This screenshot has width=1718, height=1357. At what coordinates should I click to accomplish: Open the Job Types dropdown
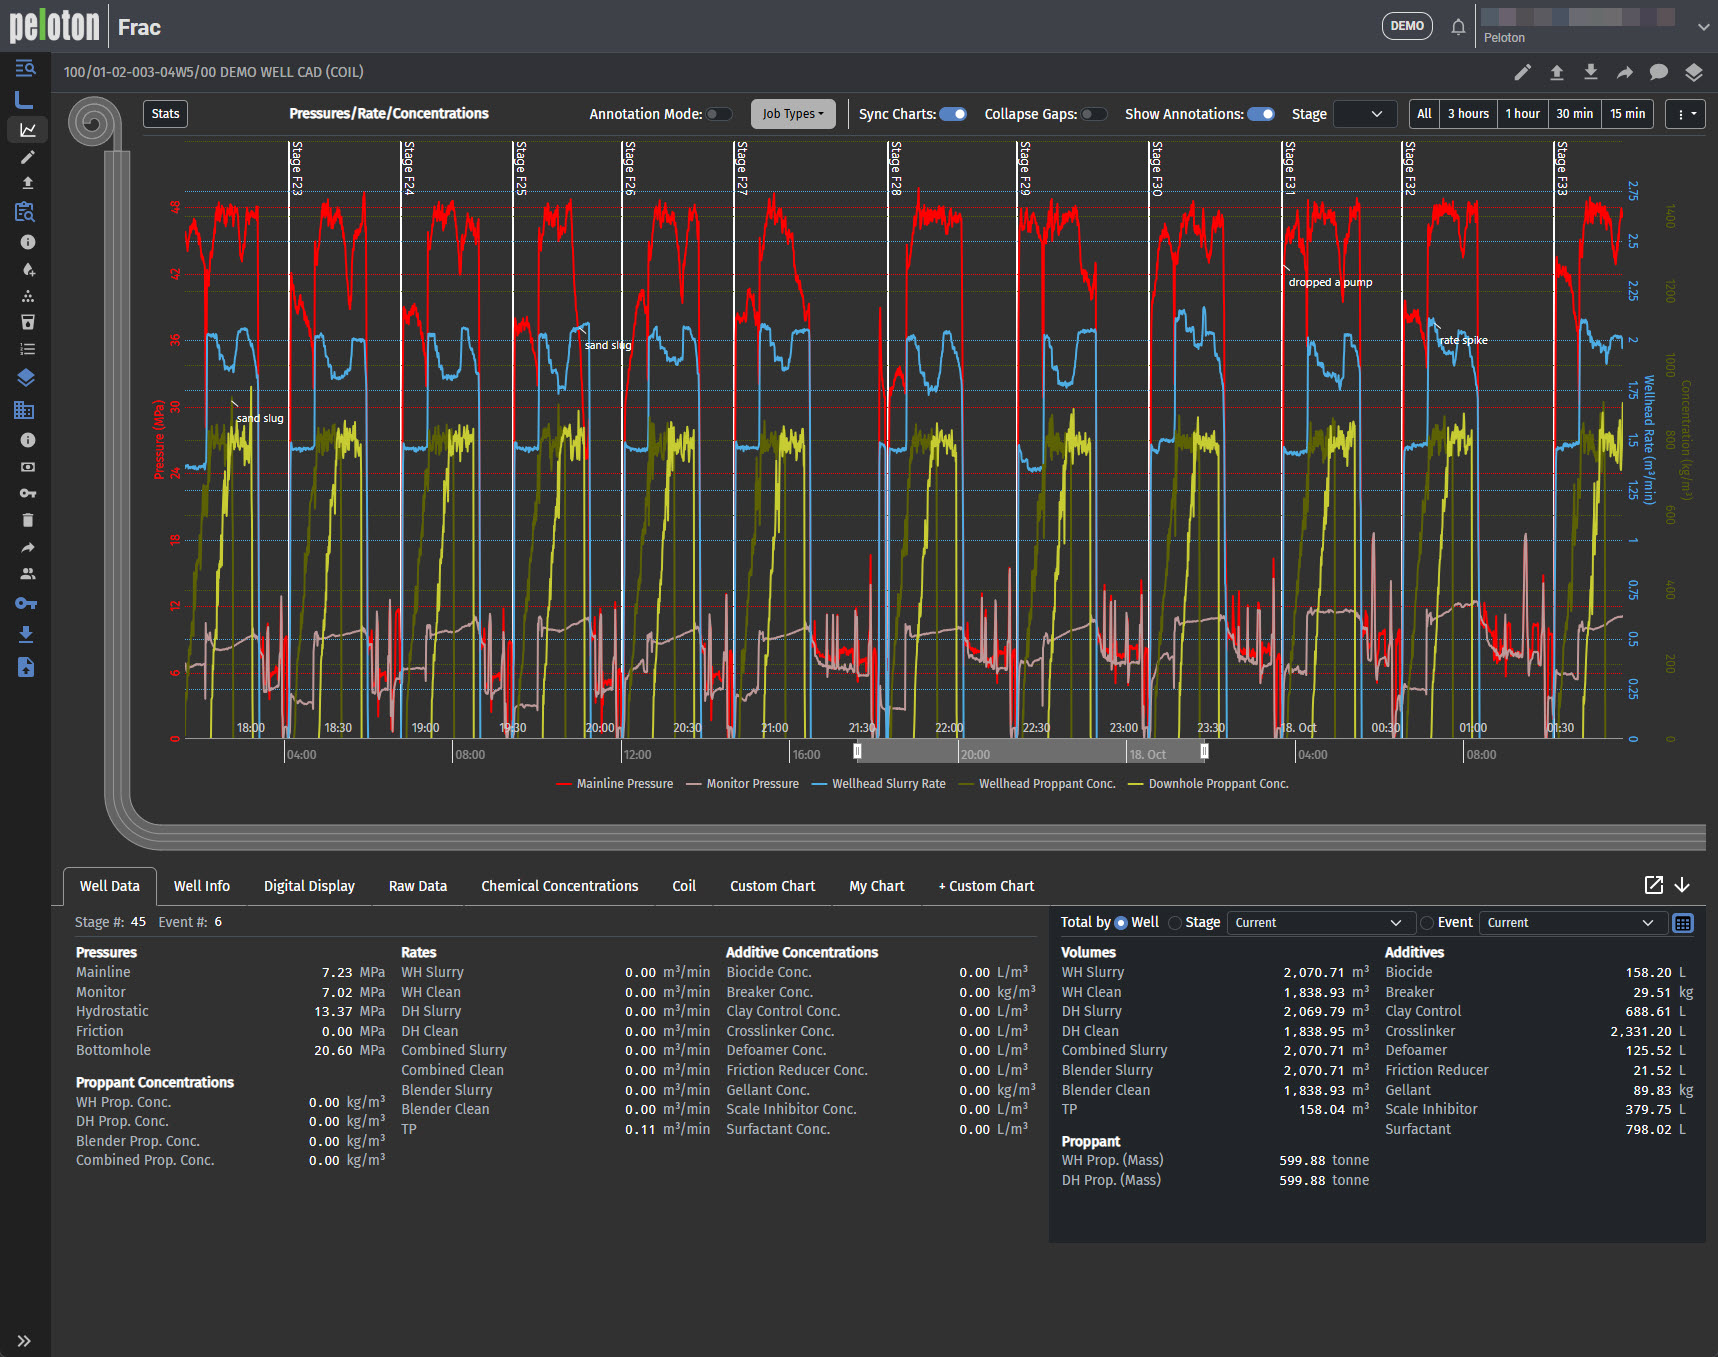[793, 114]
